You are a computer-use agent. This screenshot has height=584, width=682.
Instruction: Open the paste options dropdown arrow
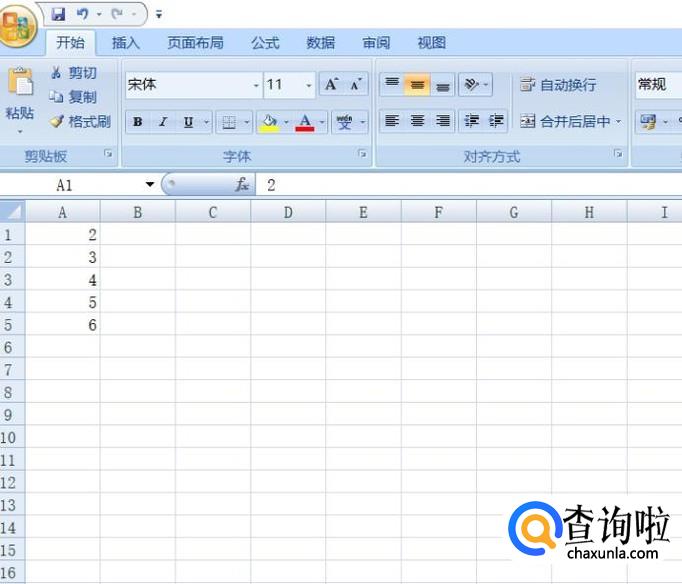pyautogui.click(x=20, y=131)
